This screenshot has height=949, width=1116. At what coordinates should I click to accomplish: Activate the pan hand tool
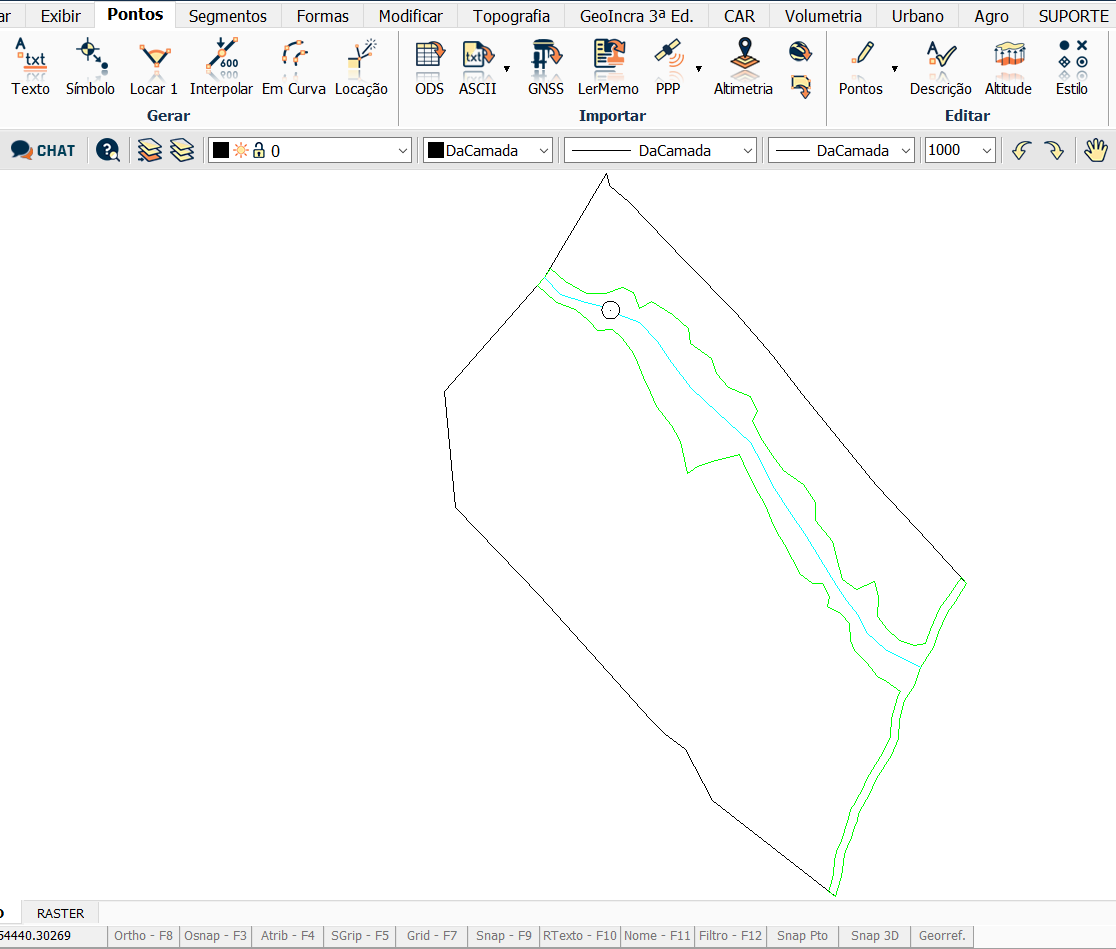1096,150
